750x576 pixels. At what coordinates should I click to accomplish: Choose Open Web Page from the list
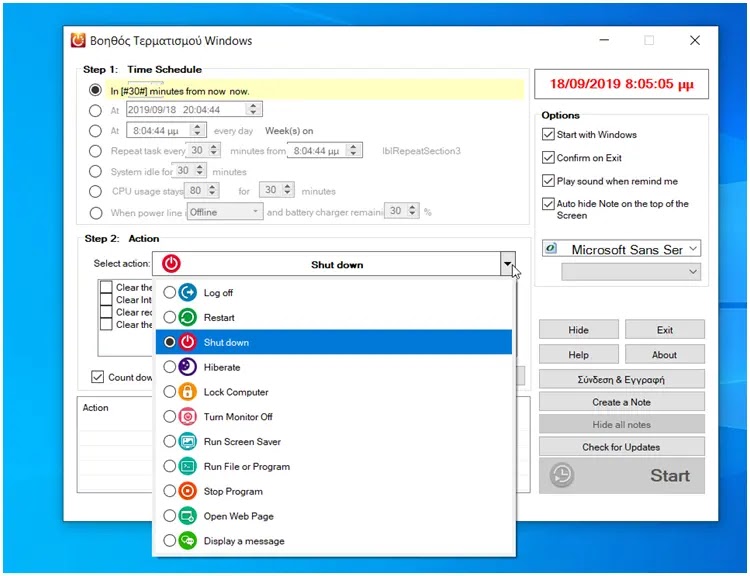pos(334,516)
